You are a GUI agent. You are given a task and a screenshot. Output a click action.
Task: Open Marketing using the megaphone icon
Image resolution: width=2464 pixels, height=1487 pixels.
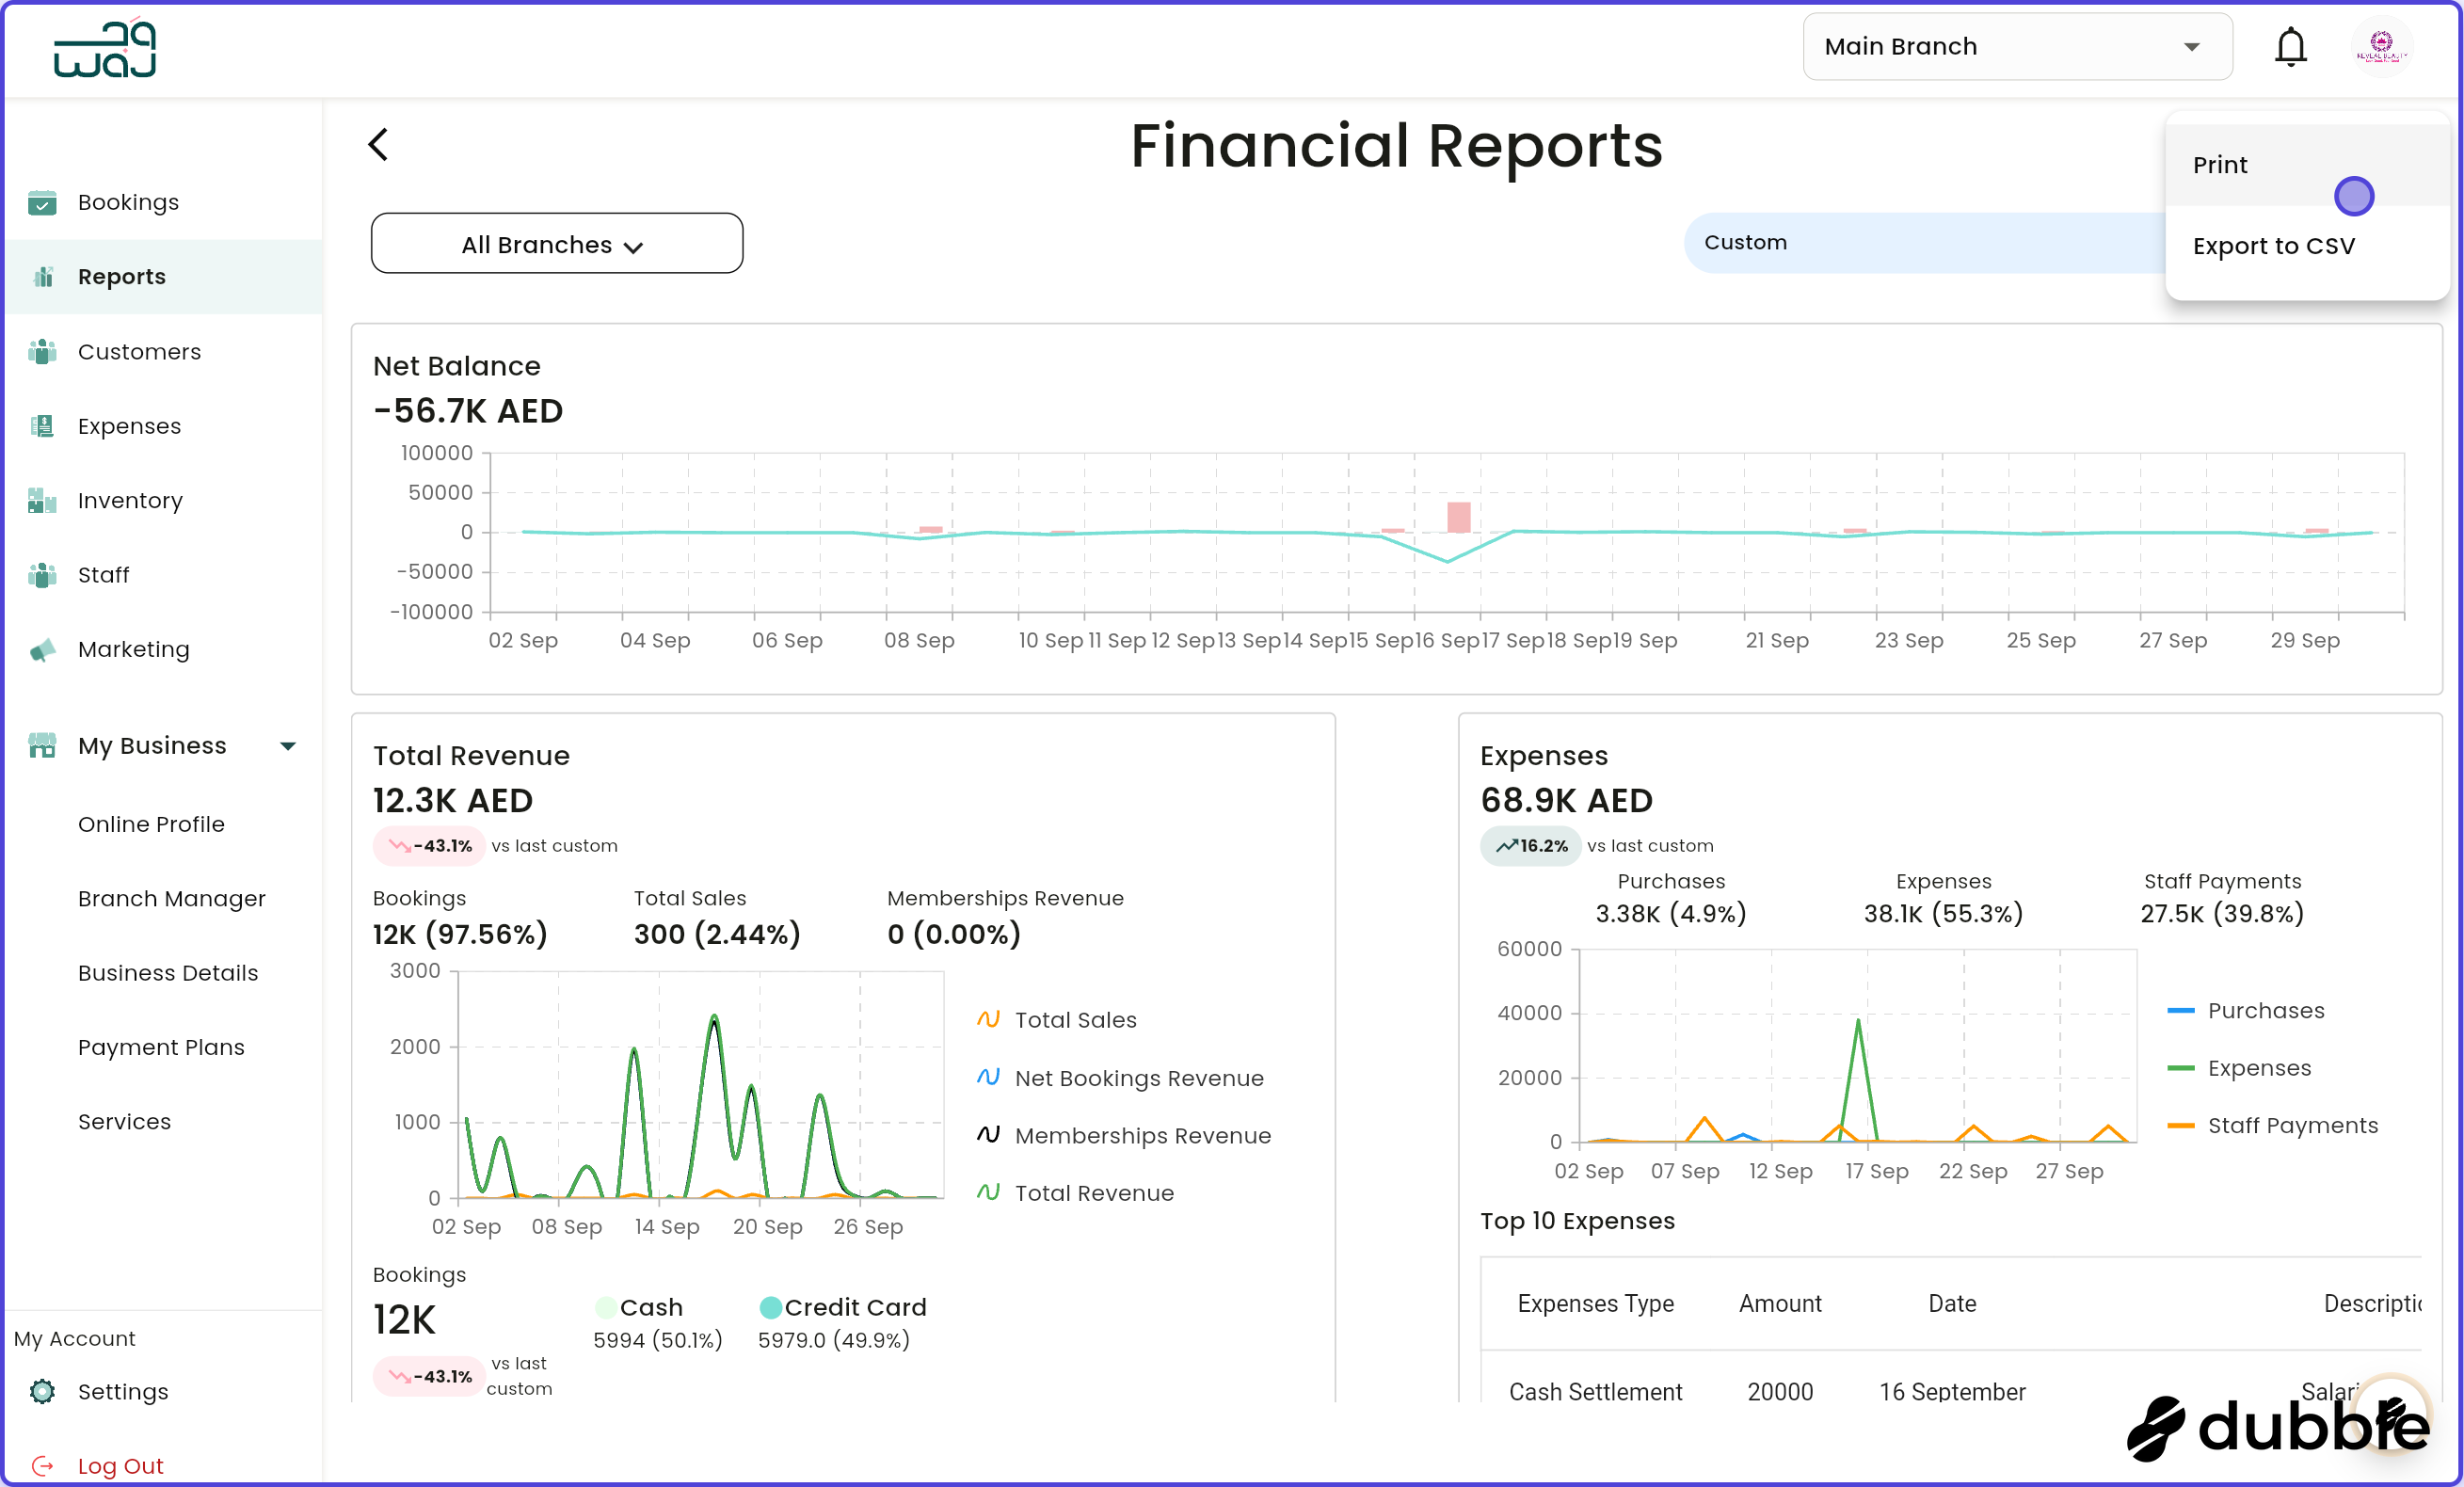click(x=42, y=648)
